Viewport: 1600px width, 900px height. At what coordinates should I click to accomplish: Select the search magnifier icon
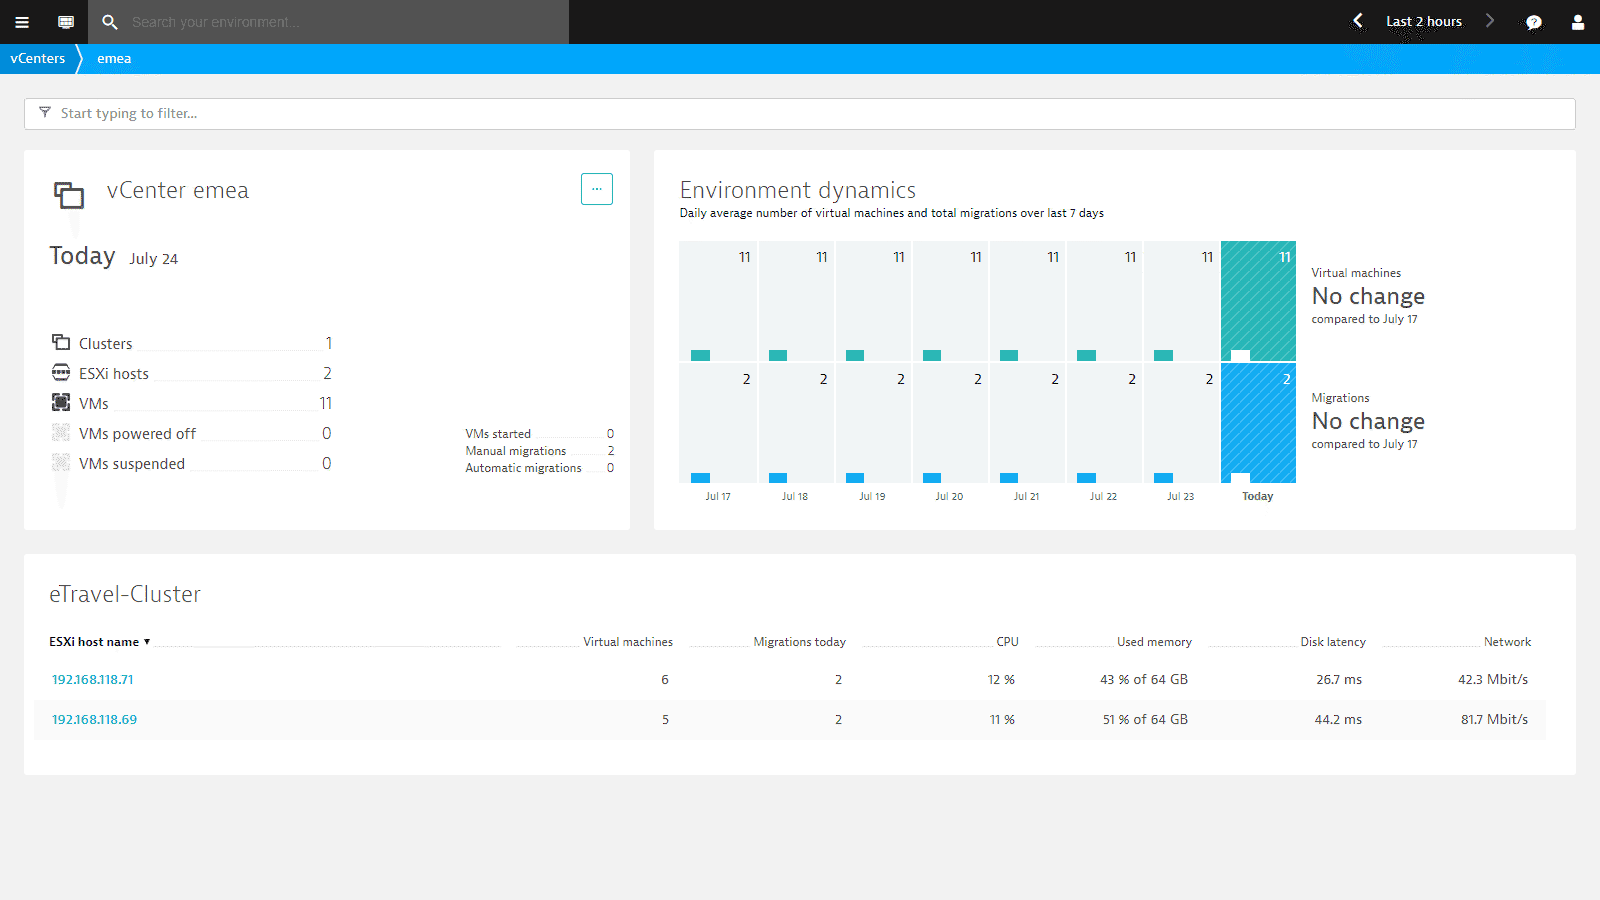(x=110, y=21)
